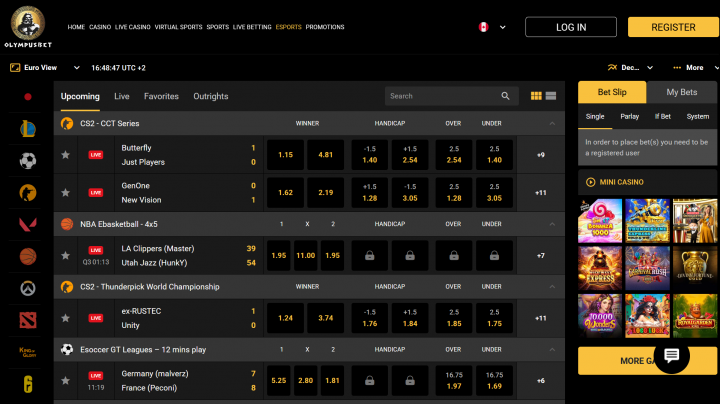Image resolution: width=720 pixels, height=404 pixels.
Task: Open the Bet Slip tab
Action: point(612,92)
